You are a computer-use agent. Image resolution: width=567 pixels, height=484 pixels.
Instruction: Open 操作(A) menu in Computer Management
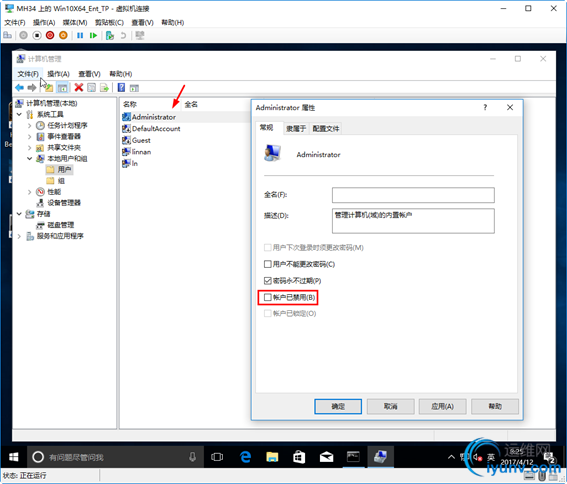click(x=58, y=74)
